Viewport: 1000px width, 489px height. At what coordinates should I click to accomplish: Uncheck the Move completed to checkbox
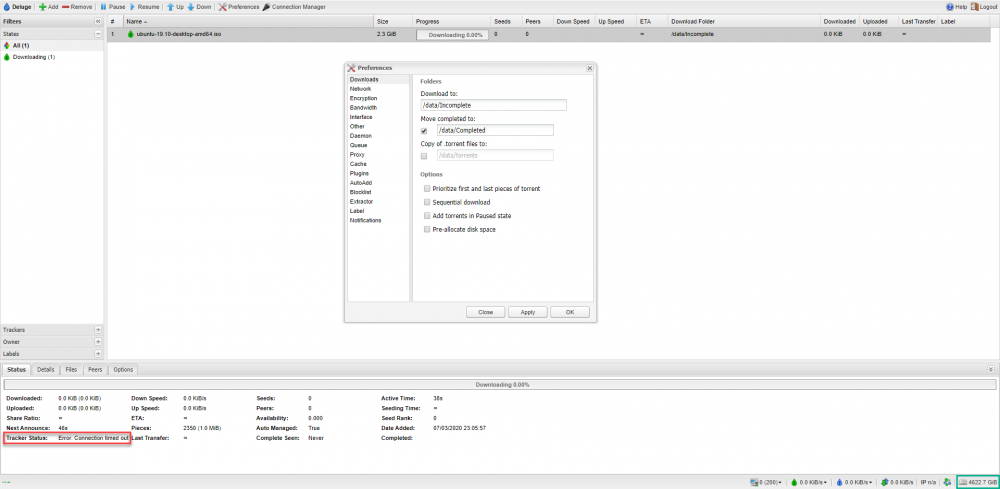click(x=424, y=131)
